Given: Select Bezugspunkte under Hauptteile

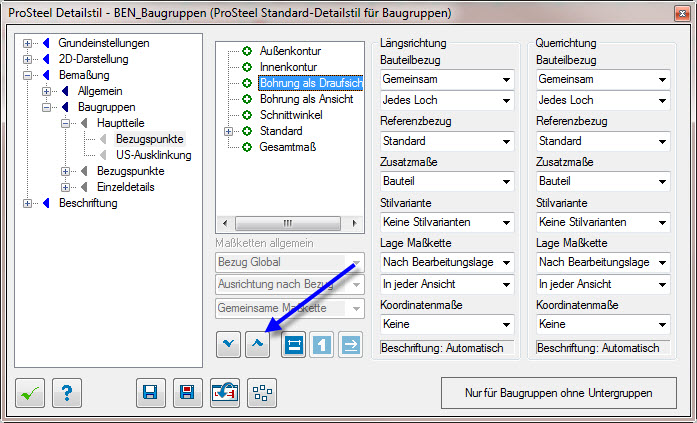Looking at the screenshot, I should click(150, 139).
